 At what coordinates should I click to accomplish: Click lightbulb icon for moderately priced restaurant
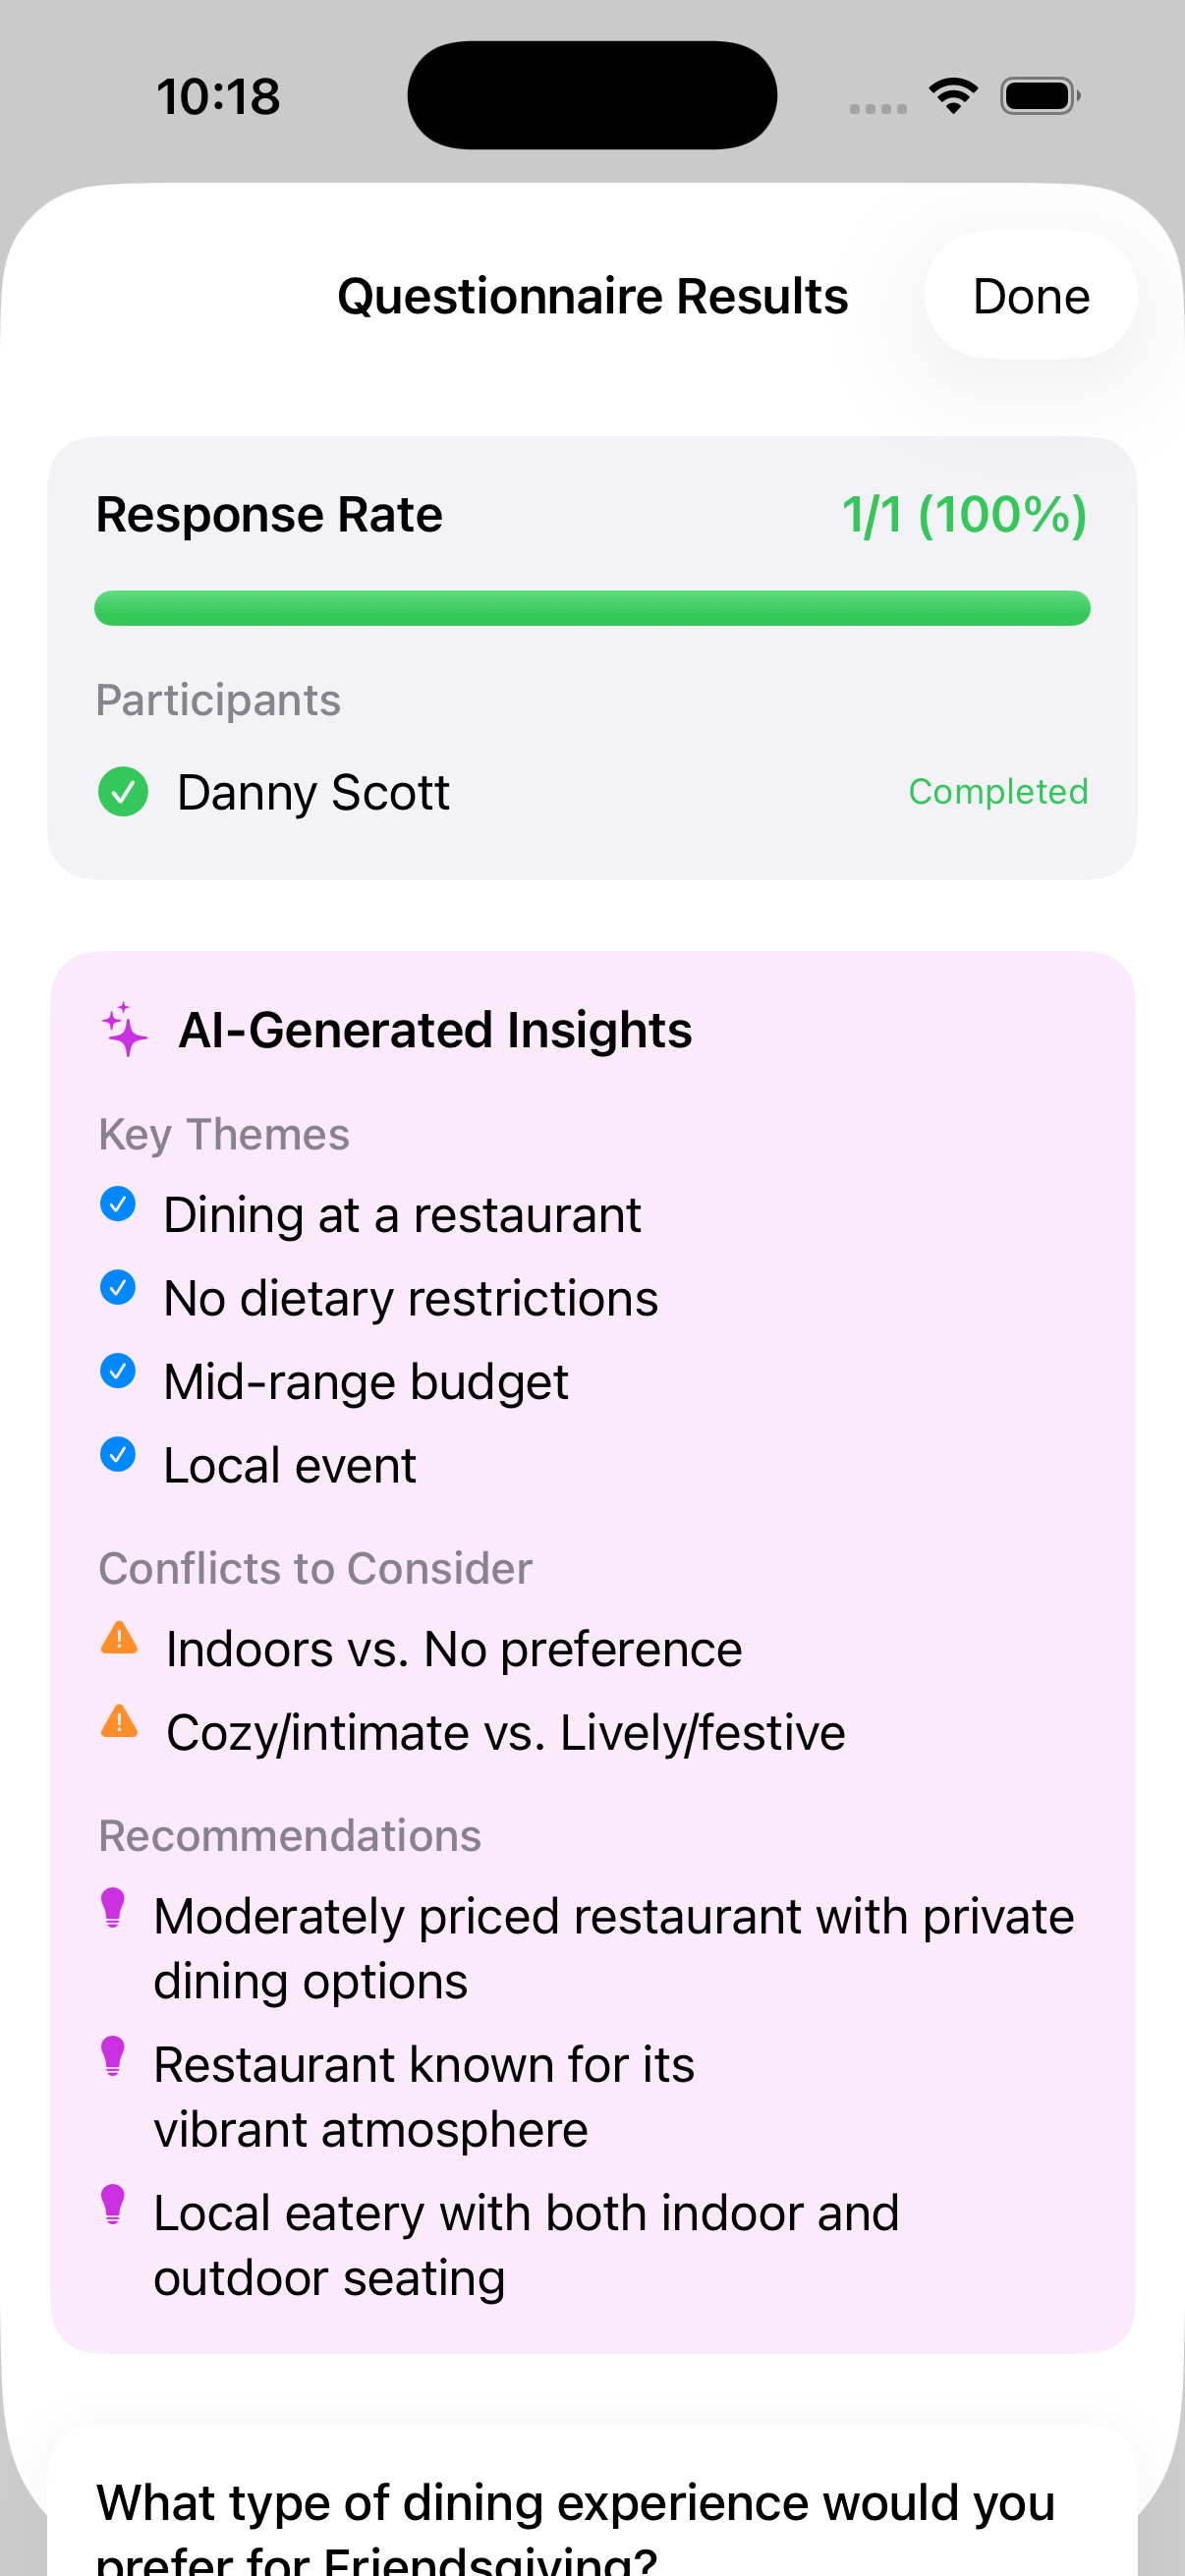114,1907
